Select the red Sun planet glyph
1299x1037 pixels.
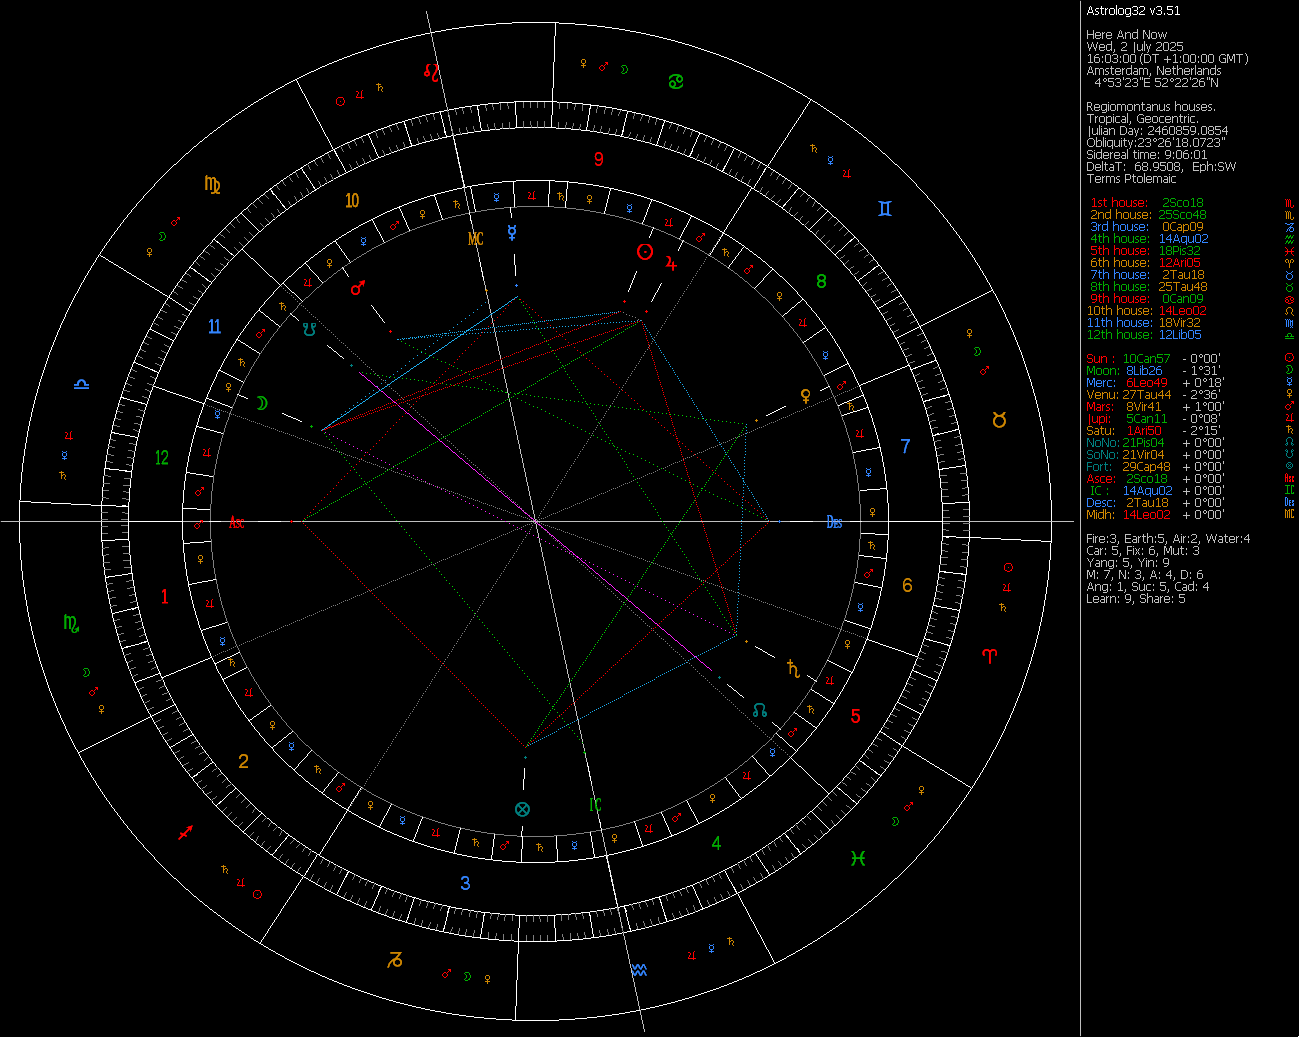point(646,252)
